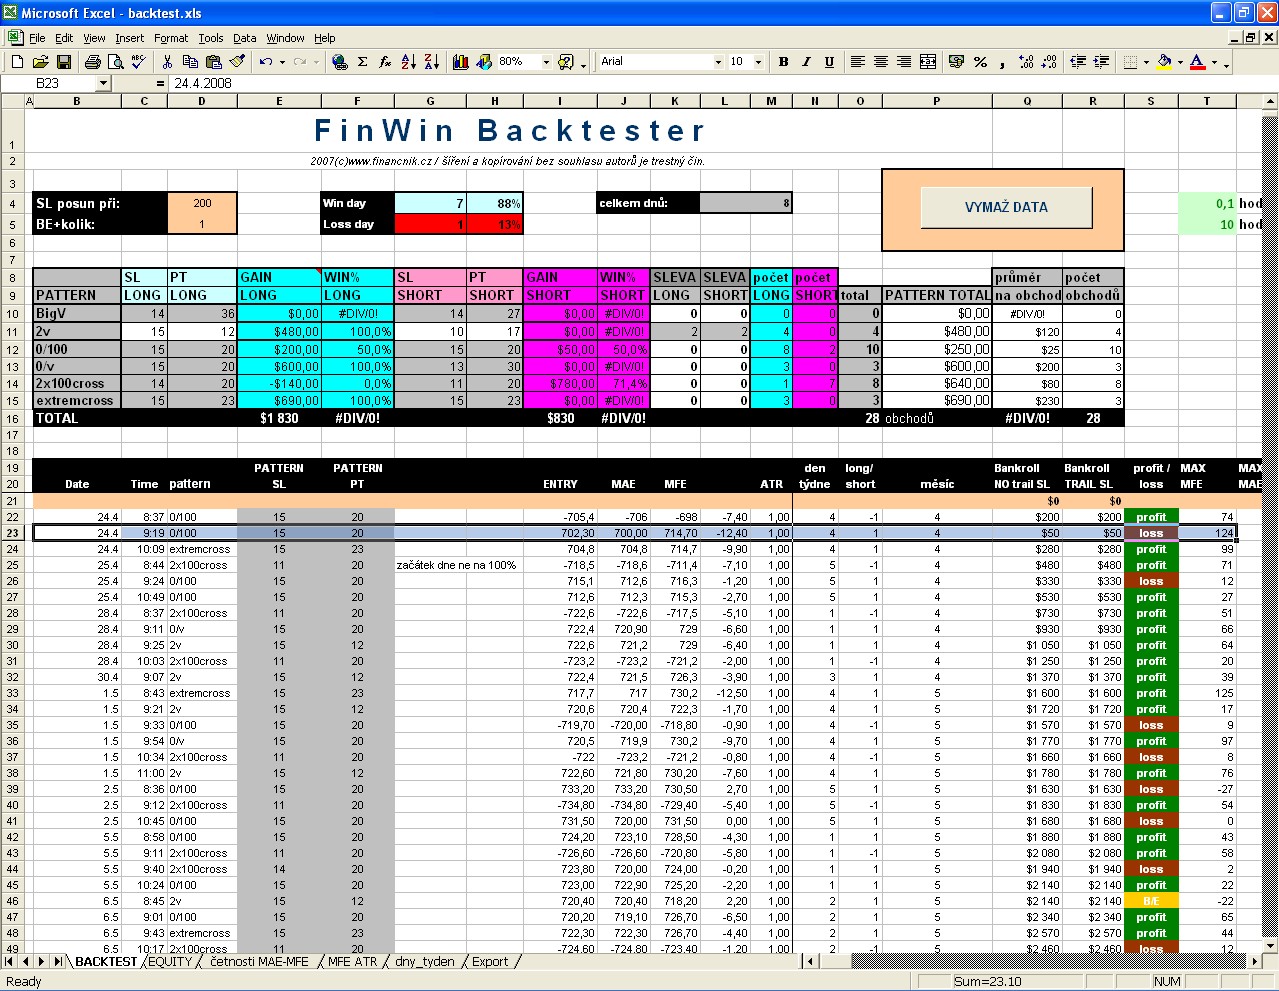The image size is (1279, 991).
Task: Open the font size 10 dropdown
Action: point(758,62)
